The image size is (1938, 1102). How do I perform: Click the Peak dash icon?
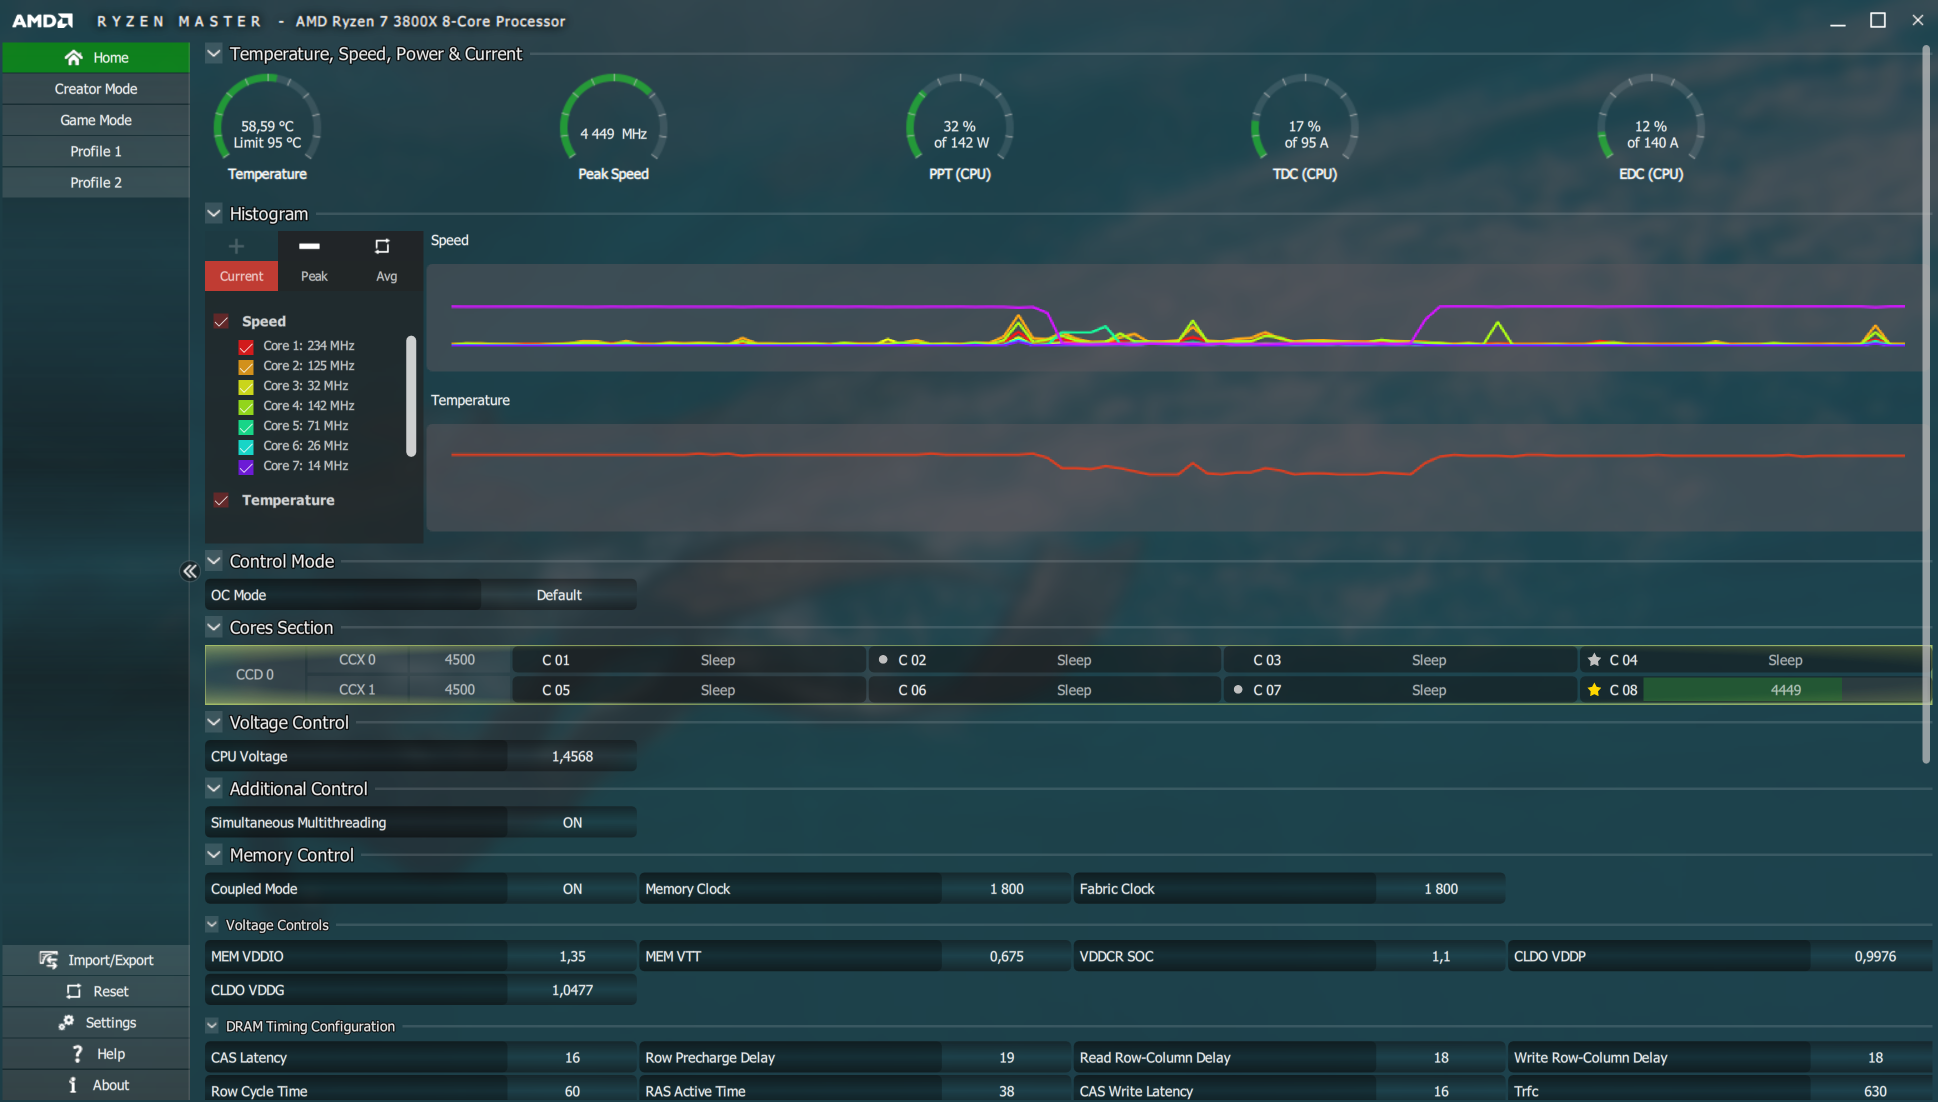pyautogui.click(x=310, y=246)
